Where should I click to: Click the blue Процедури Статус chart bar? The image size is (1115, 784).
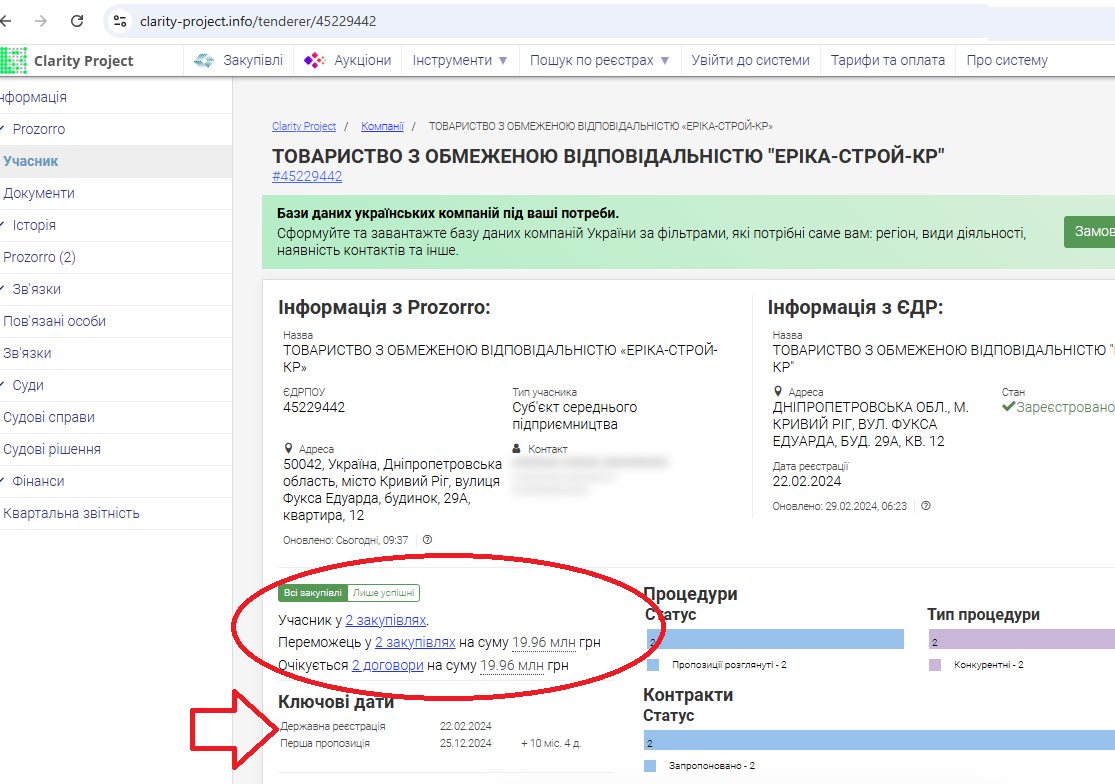(x=775, y=639)
